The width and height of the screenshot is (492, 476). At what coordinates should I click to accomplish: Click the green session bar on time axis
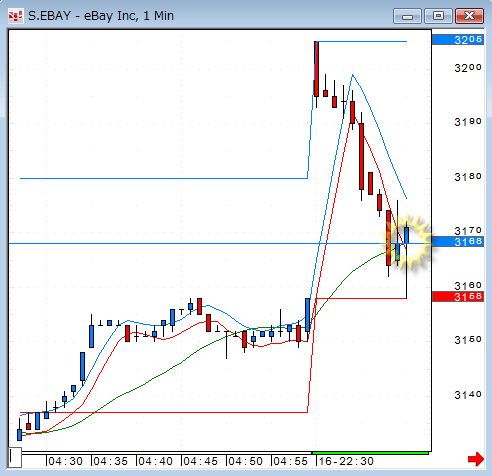point(370,453)
